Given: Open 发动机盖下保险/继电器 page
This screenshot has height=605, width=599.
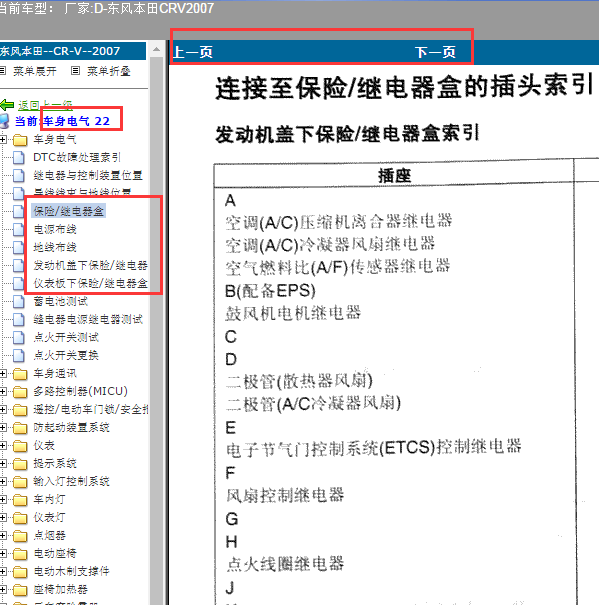Looking at the screenshot, I should point(90,265).
